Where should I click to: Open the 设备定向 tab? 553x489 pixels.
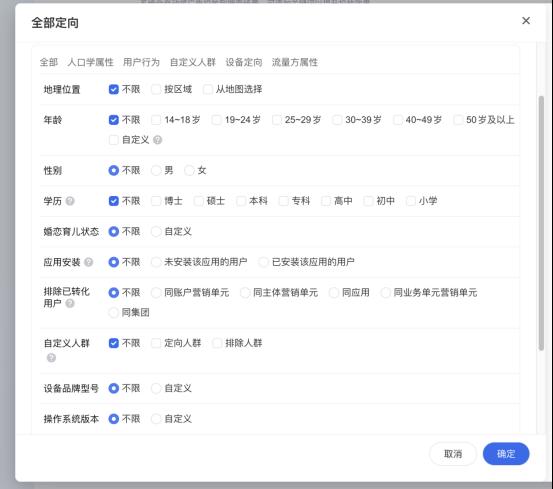[x=244, y=62]
